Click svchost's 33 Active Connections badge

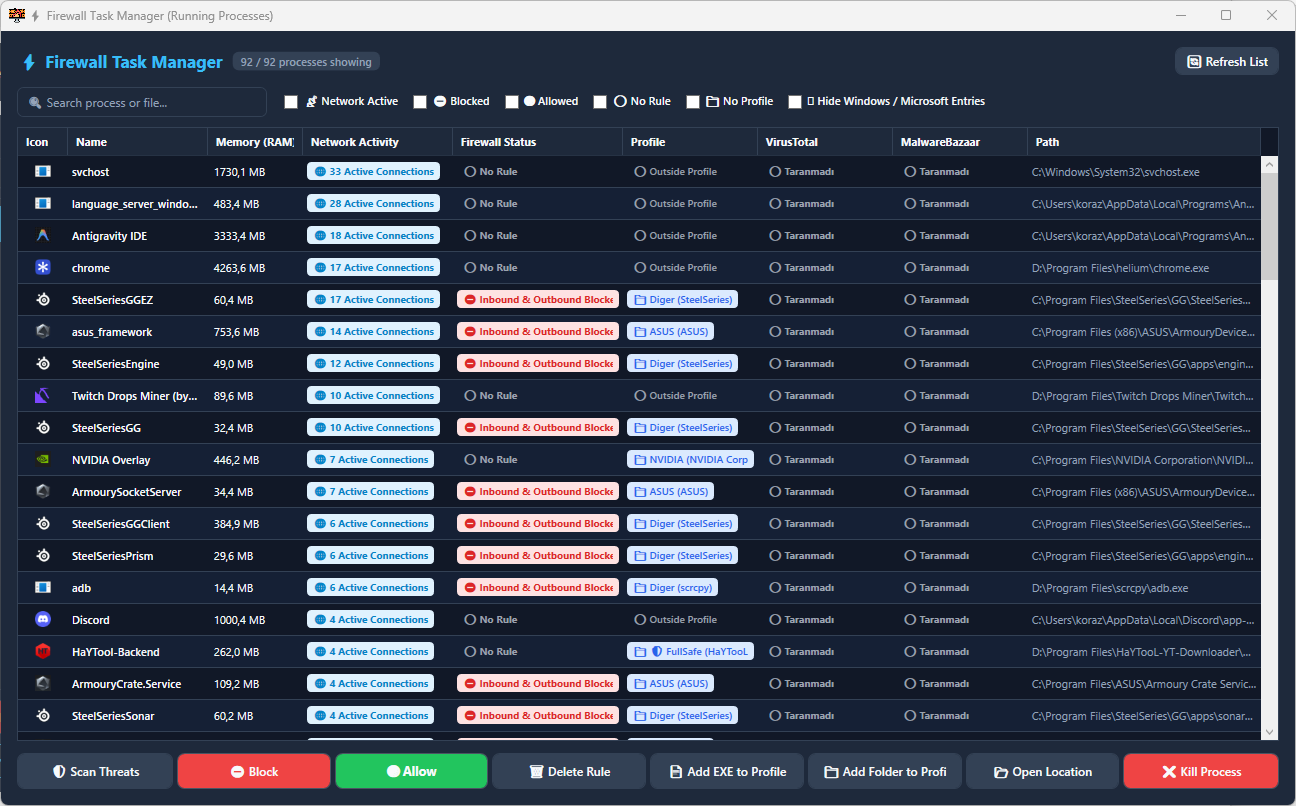click(x=373, y=172)
